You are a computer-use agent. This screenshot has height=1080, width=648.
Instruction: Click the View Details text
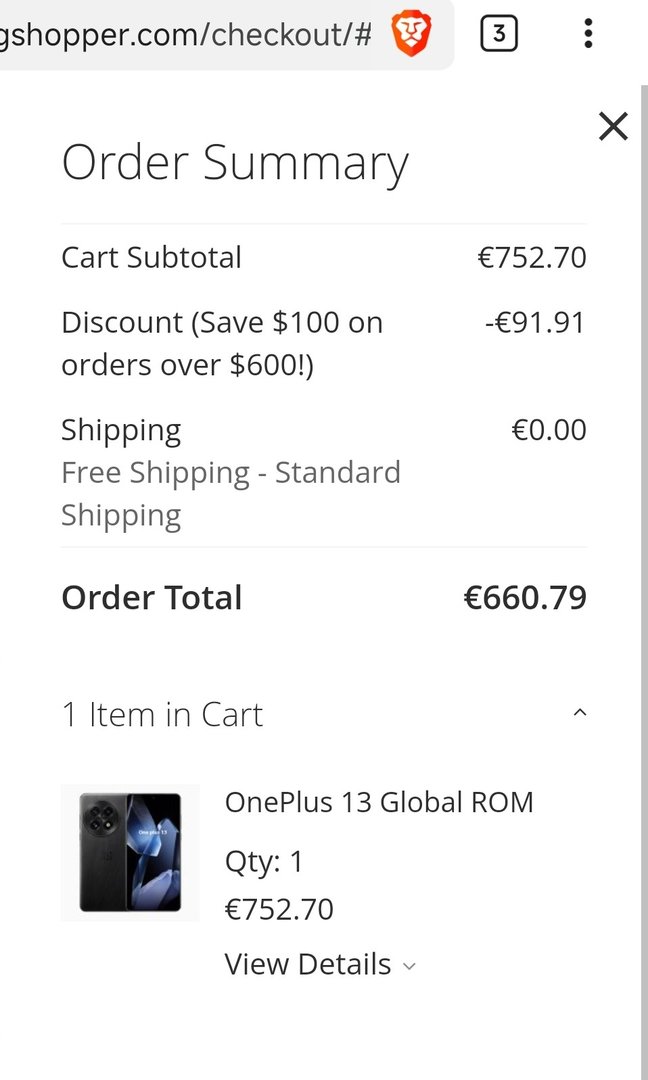pyautogui.click(x=308, y=964)
